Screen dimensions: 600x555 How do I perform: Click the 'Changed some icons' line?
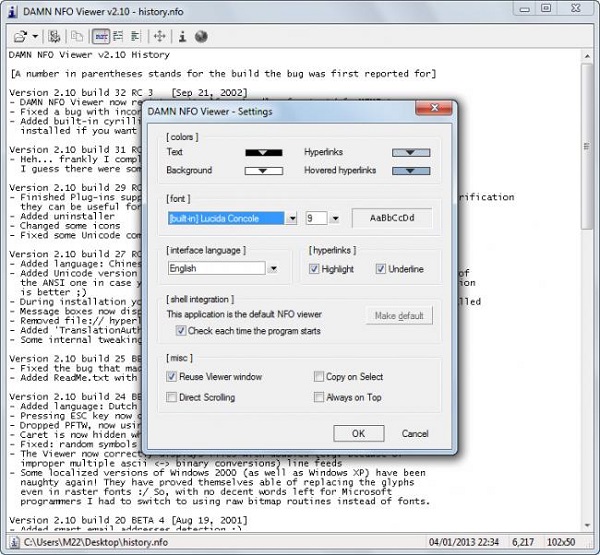pyautogui.click(x=70, y=226)
